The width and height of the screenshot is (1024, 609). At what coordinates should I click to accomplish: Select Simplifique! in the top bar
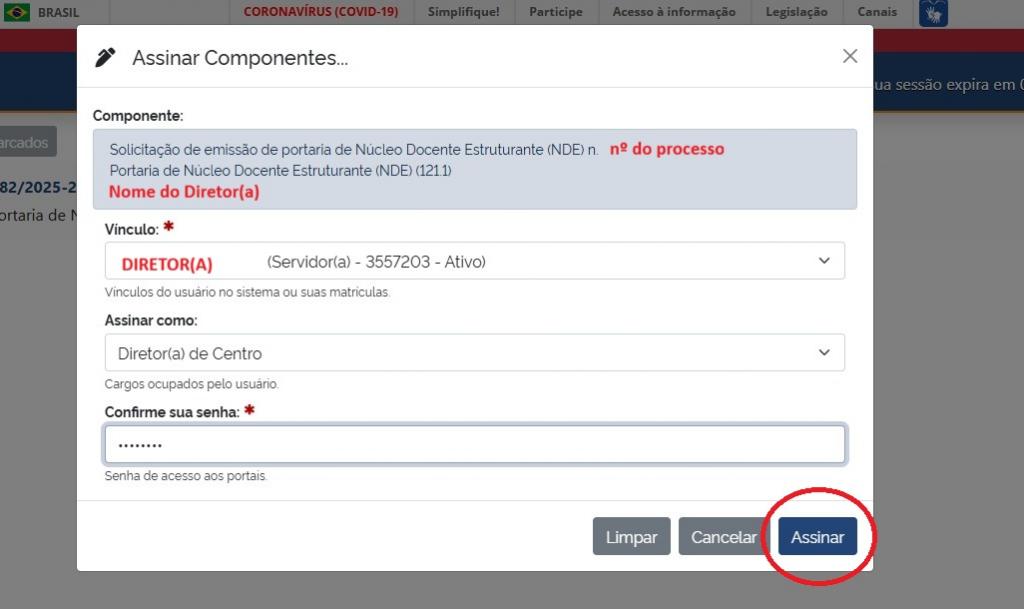pos(463,12)
